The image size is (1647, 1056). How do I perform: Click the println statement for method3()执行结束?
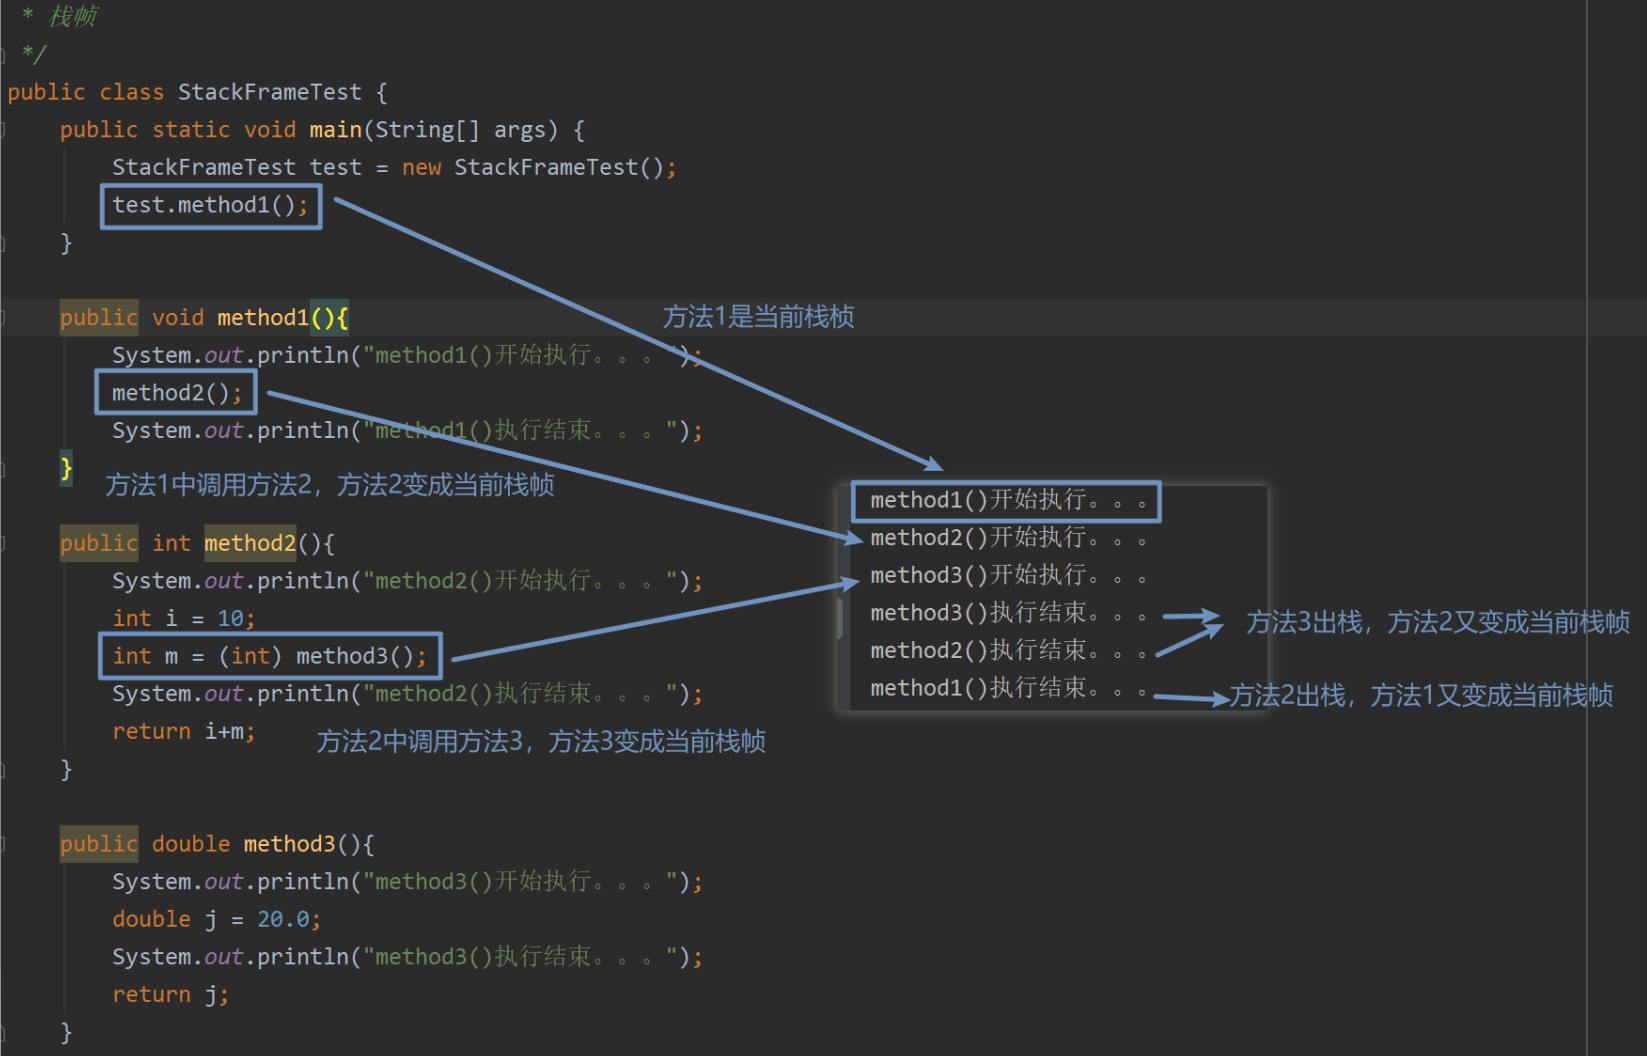tap(407, 957)
